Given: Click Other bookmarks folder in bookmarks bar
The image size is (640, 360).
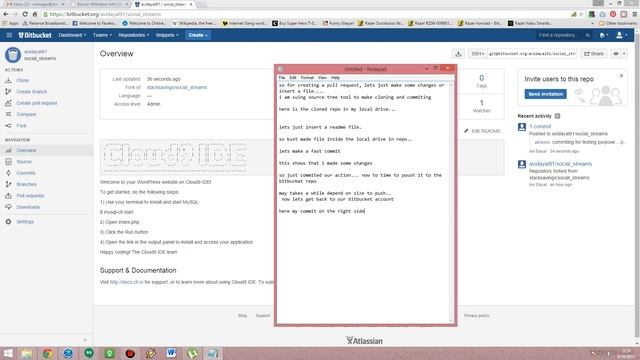Looking at the screenshot, I should pos(618,23).
